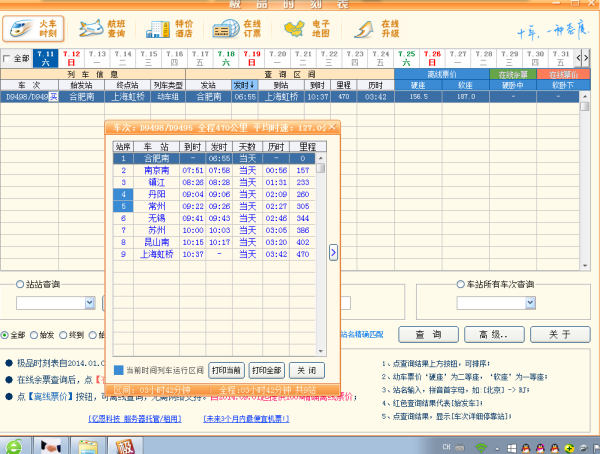Open the 火车时刻 train timetable module
Screen dimensions: 600x454
point(33,29)
